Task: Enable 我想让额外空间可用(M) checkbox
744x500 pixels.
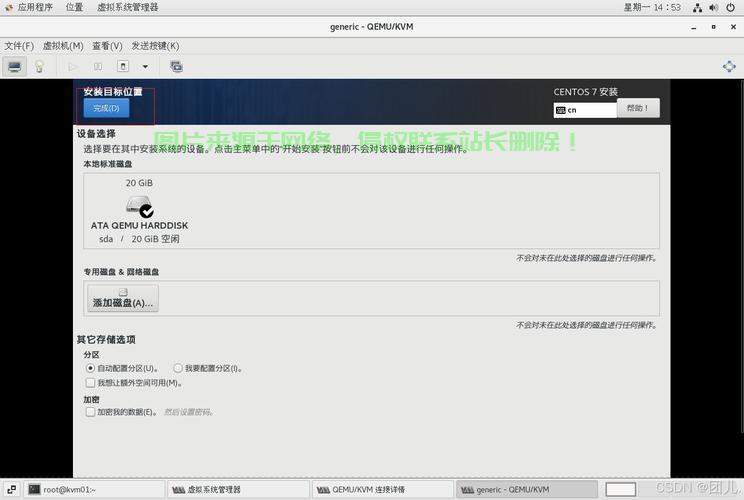Action: 90,382
